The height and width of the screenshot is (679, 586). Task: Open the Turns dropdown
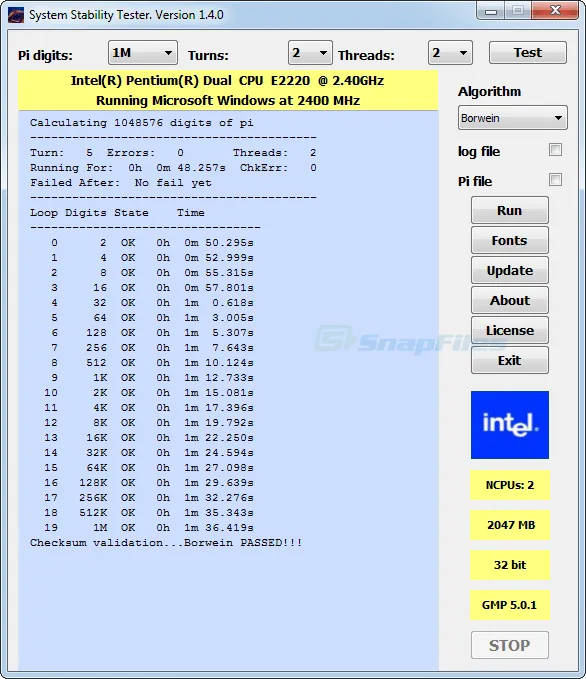[310, 53]
